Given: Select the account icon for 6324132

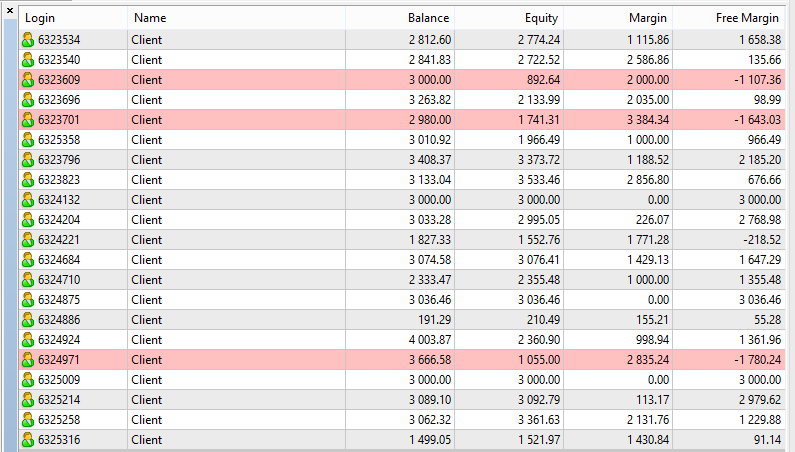Looking at the screenshot, I should click(28, 200).
